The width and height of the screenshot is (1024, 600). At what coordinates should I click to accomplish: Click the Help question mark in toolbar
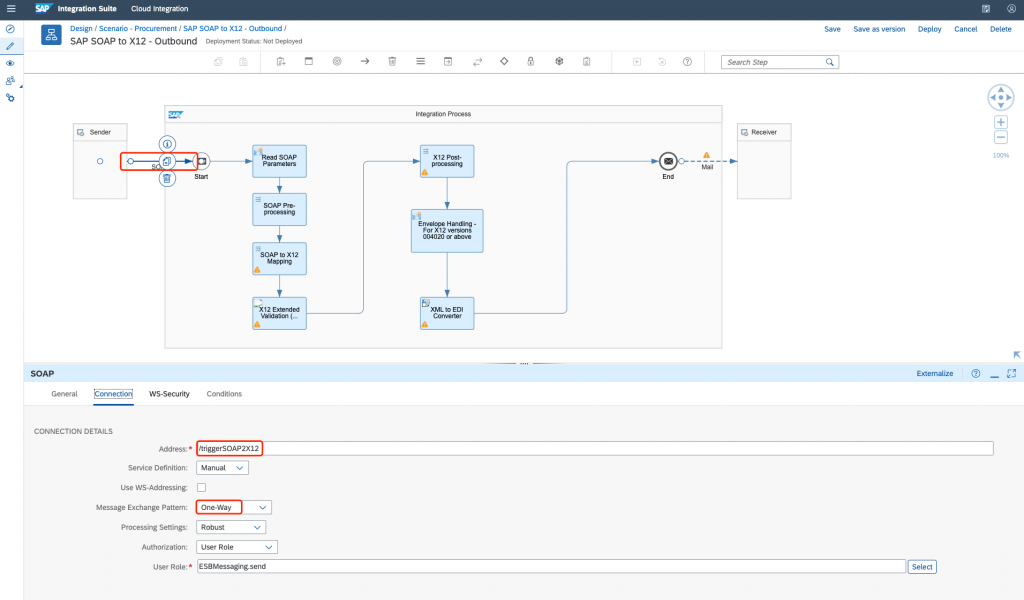point(687,61)
